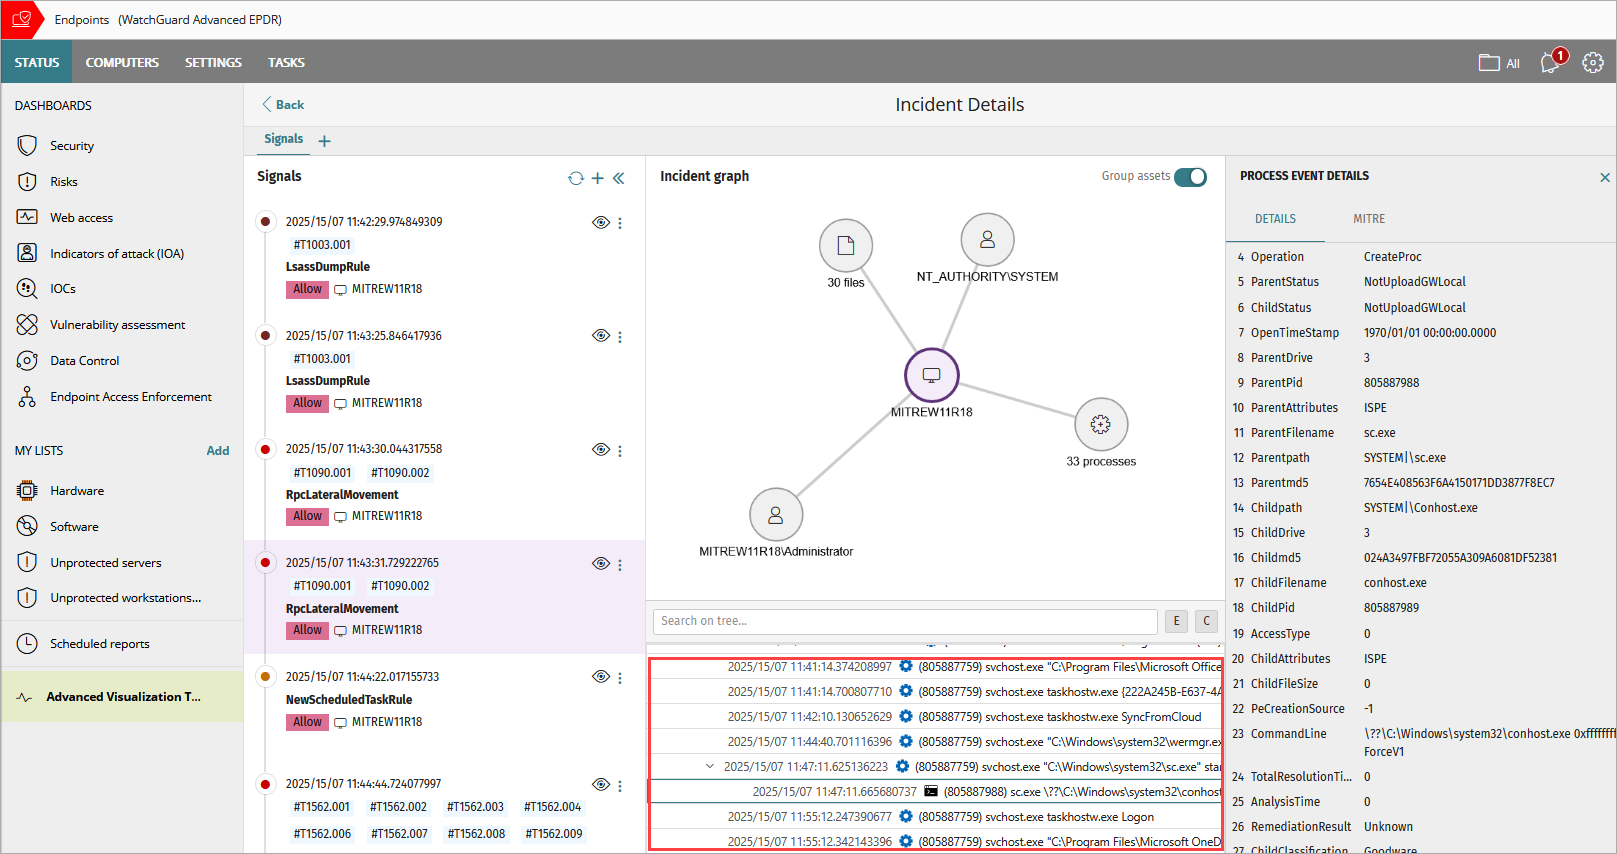Open Unprotected workstations list icon
The image size is (1617, 854).
27,598
